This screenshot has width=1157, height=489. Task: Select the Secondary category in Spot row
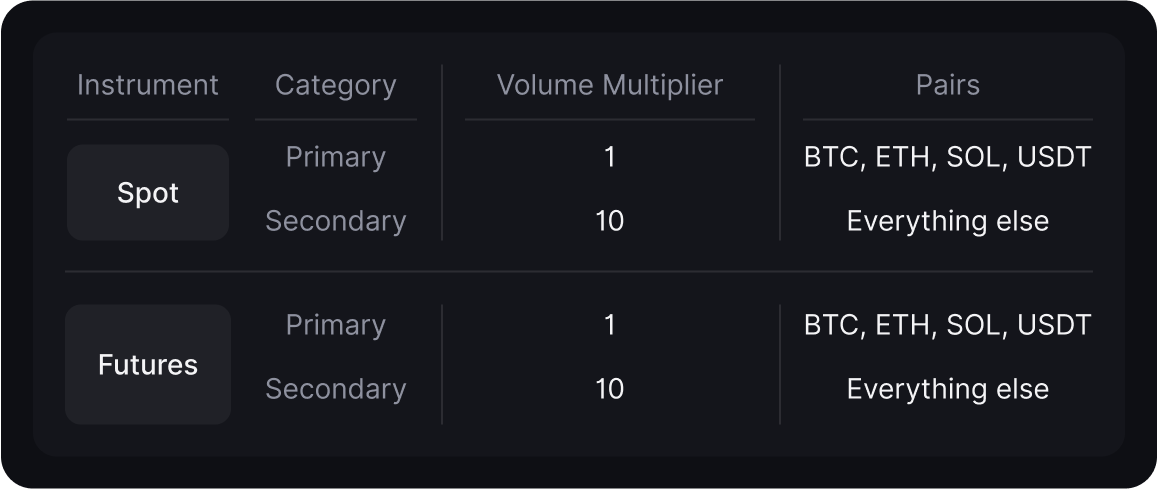(x=336, y=221)
